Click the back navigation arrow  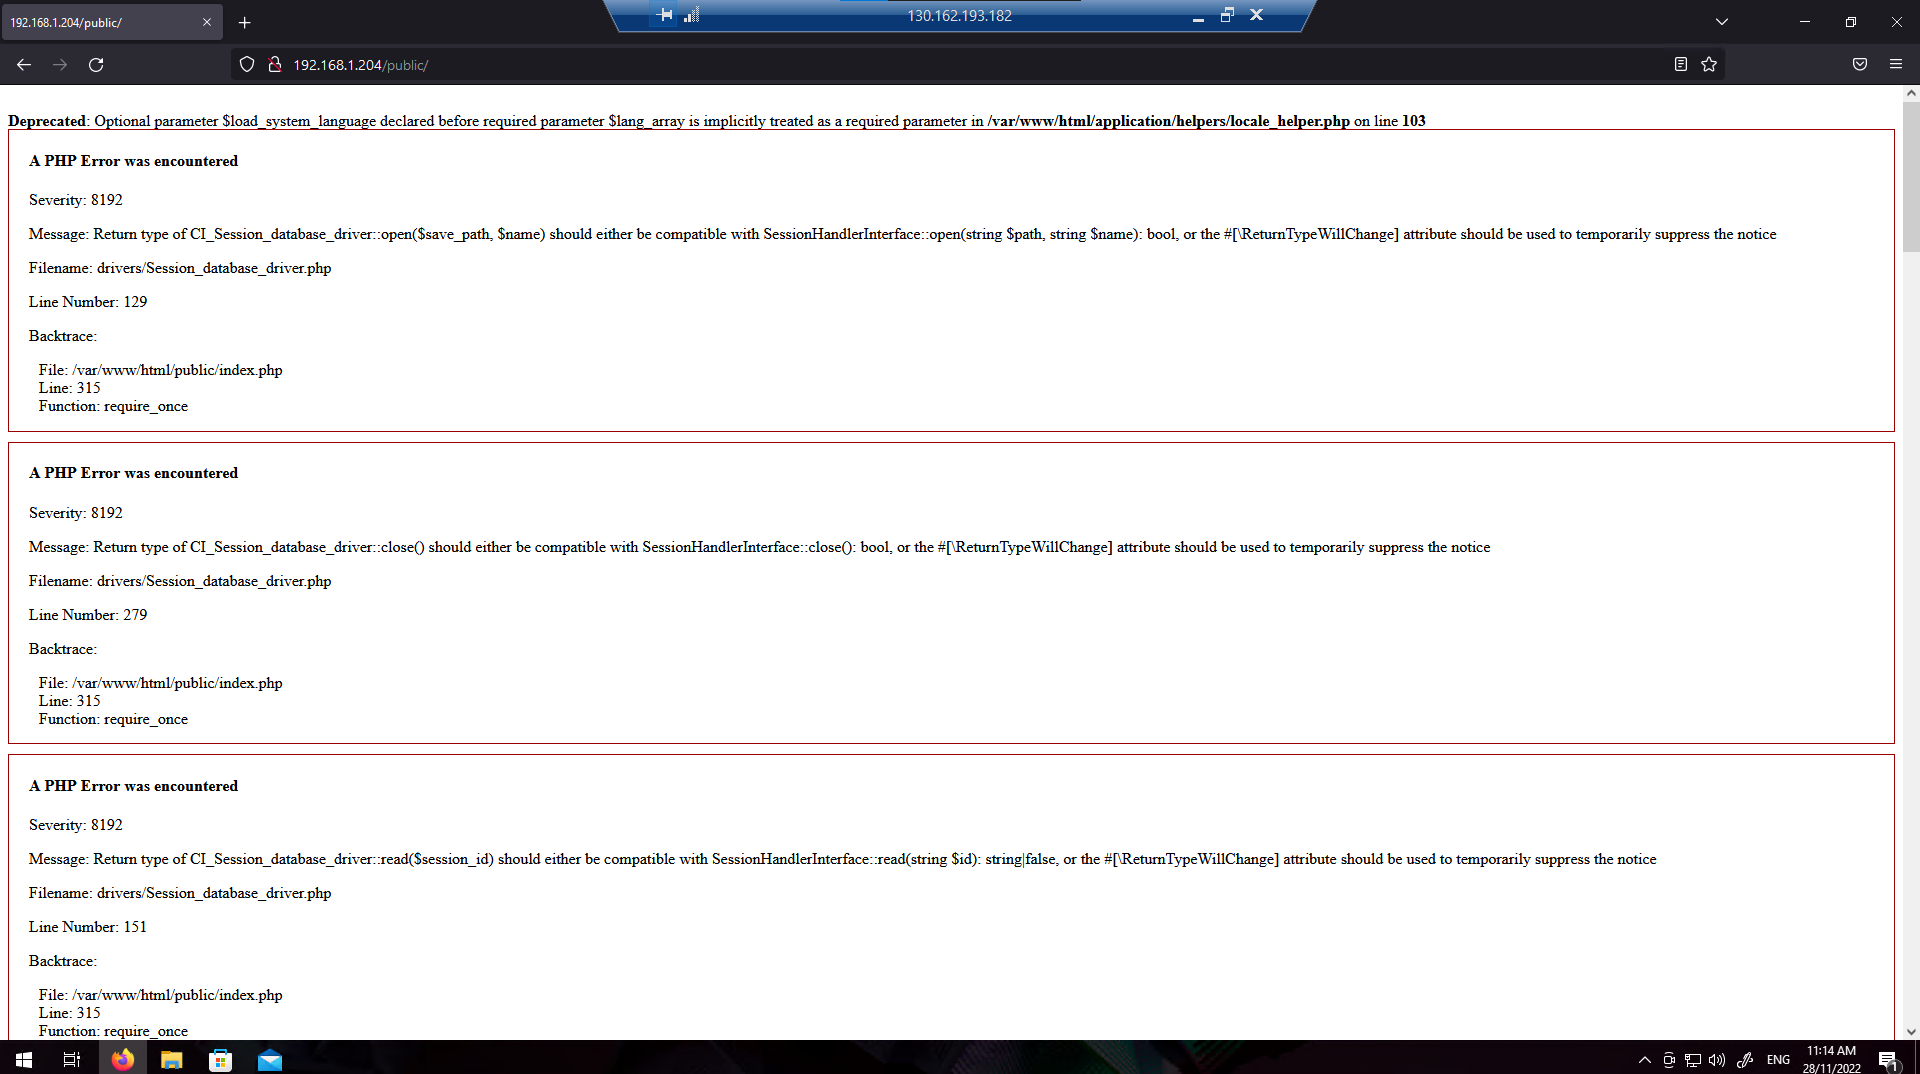point(23,64)
